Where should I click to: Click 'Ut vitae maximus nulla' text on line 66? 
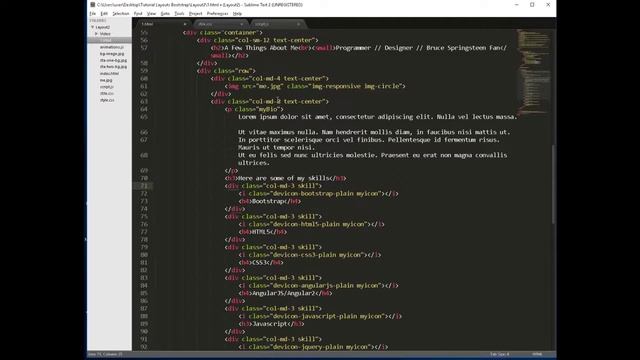(x=277, y=132)
